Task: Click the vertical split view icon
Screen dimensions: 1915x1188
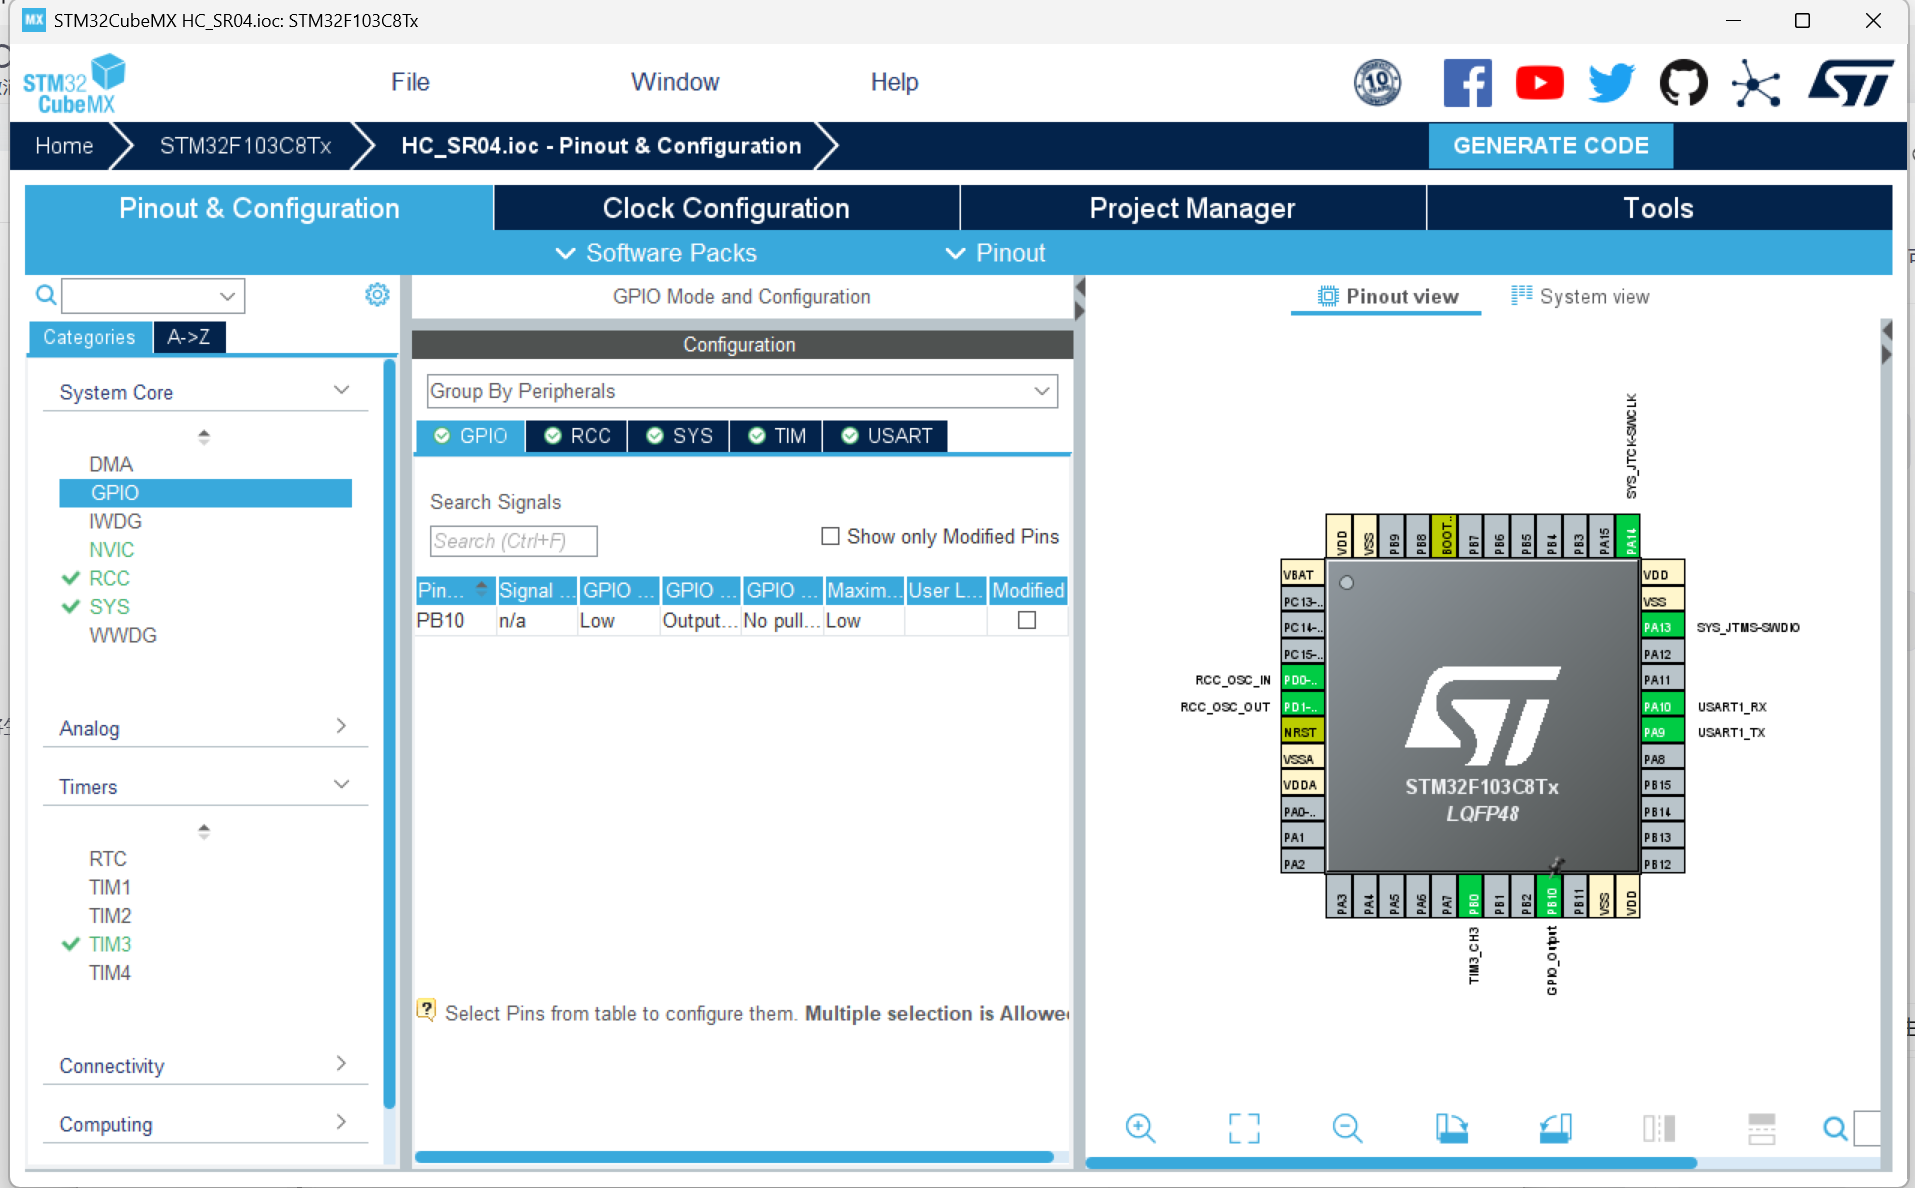Action: tap(1762, 1128)
